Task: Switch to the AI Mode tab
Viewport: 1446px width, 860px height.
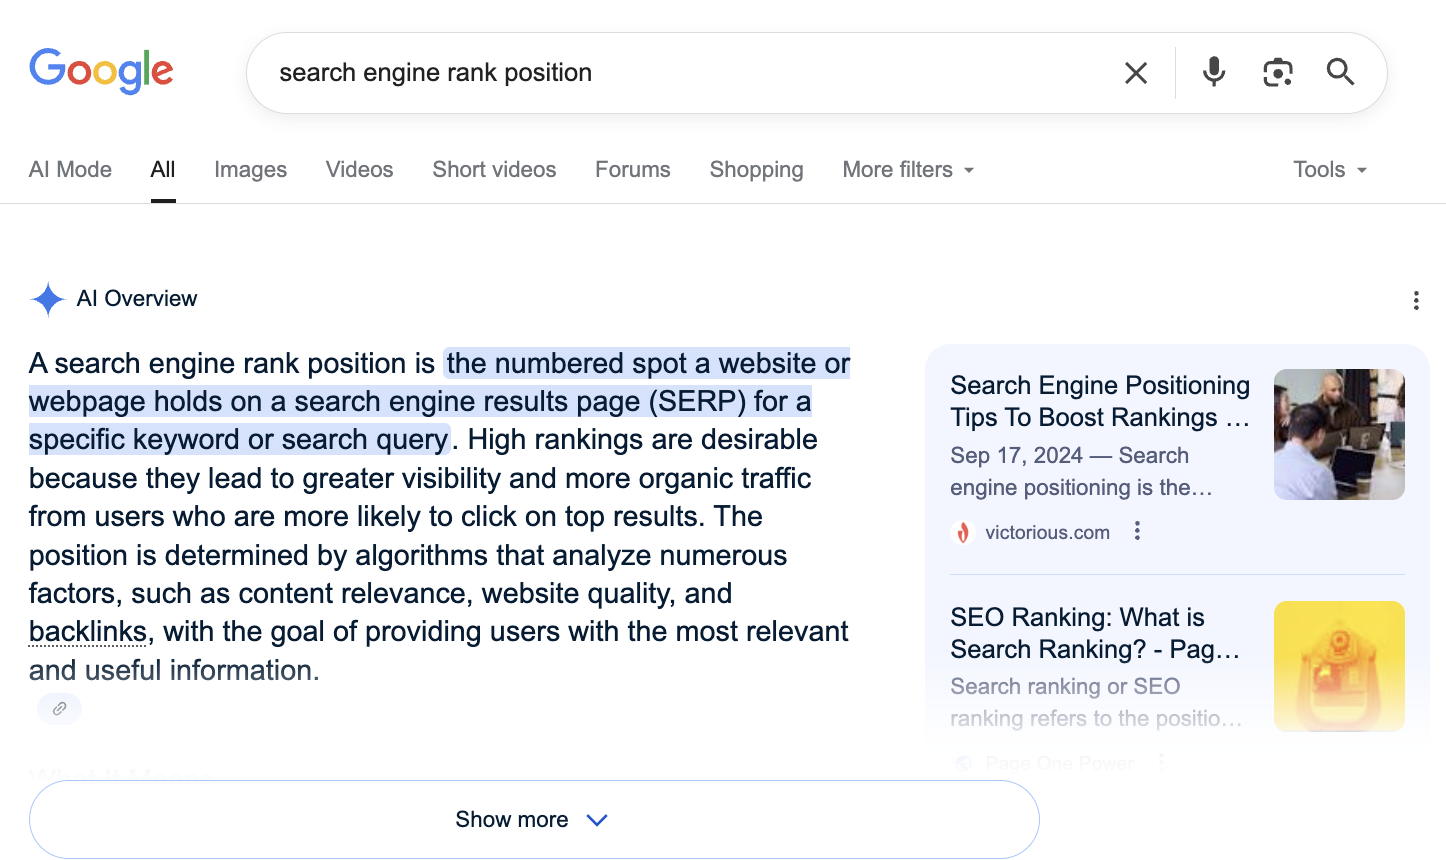Action: 70,170
